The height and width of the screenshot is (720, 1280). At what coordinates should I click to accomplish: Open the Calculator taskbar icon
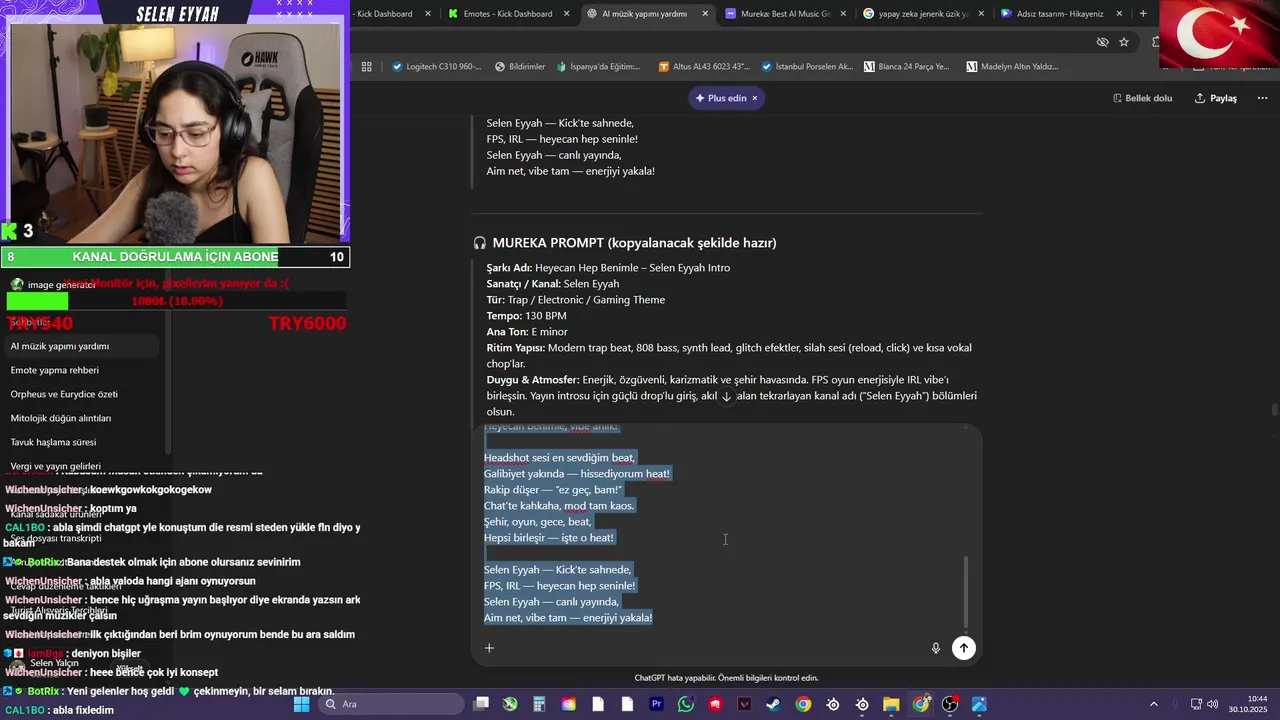(x=539, y=704)
